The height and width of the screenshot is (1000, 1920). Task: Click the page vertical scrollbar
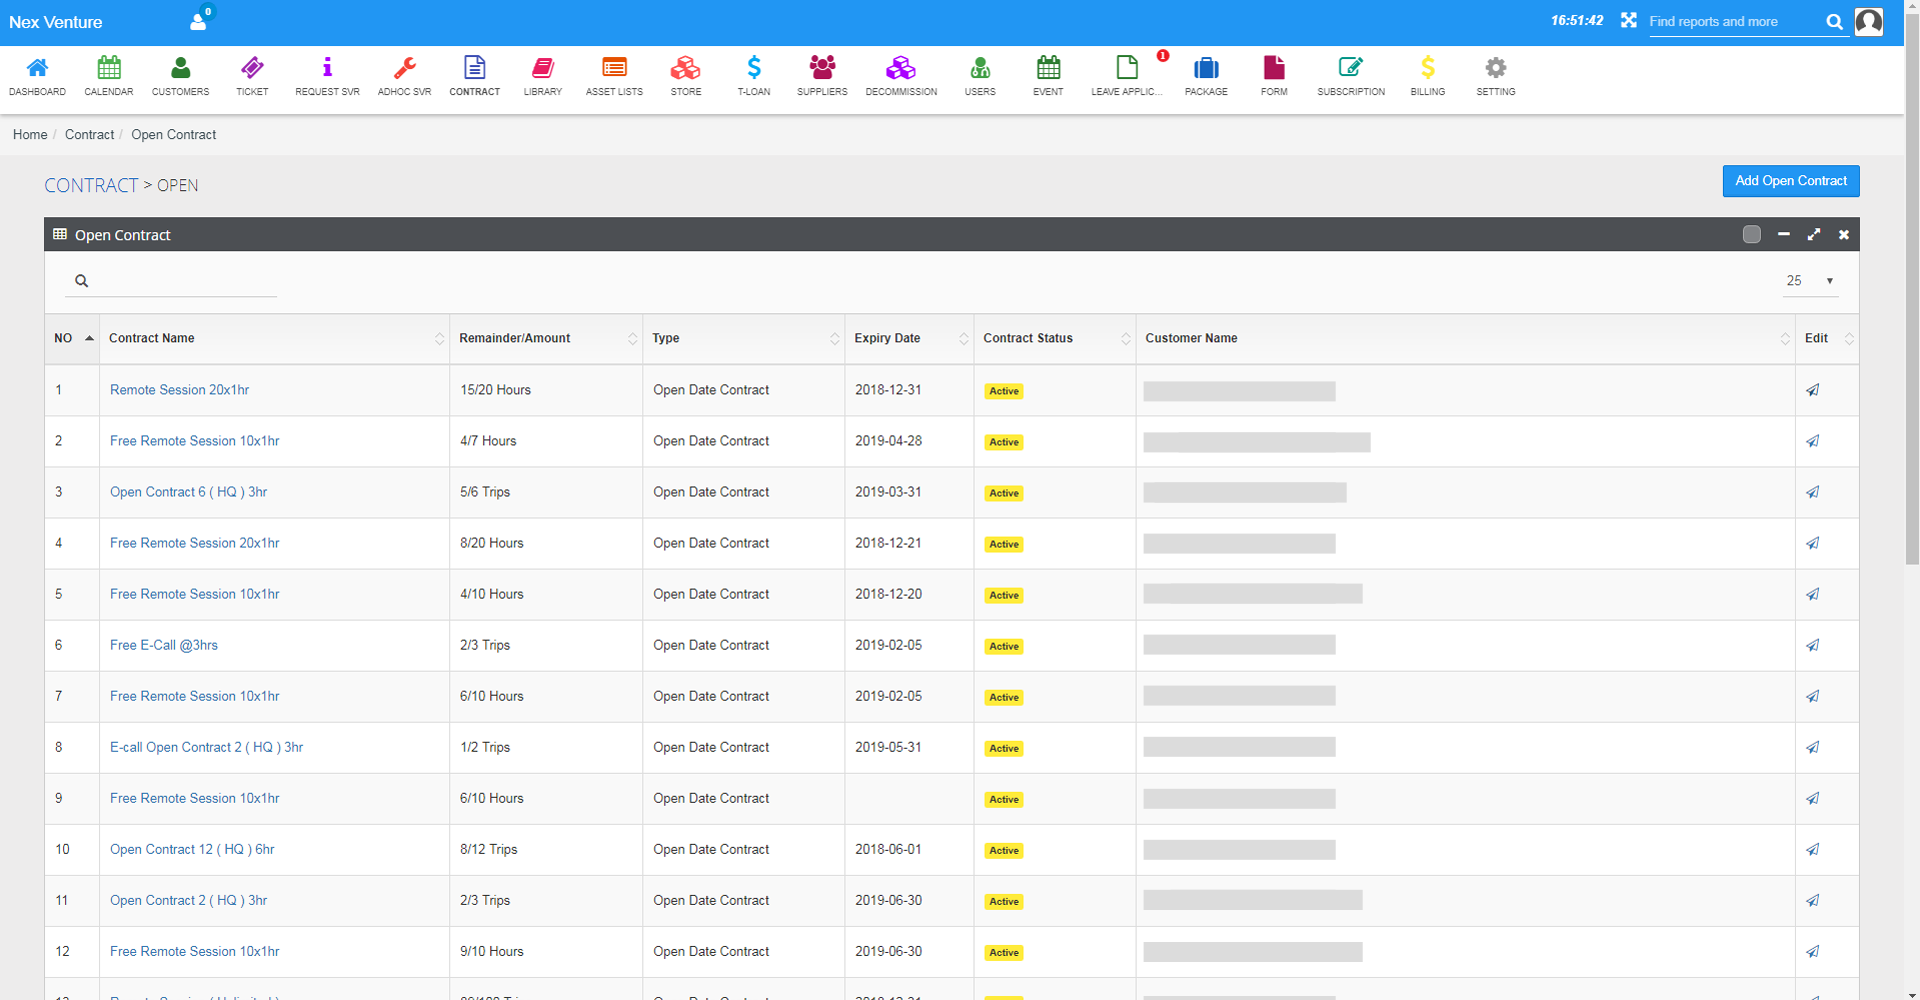point(1911,300)
